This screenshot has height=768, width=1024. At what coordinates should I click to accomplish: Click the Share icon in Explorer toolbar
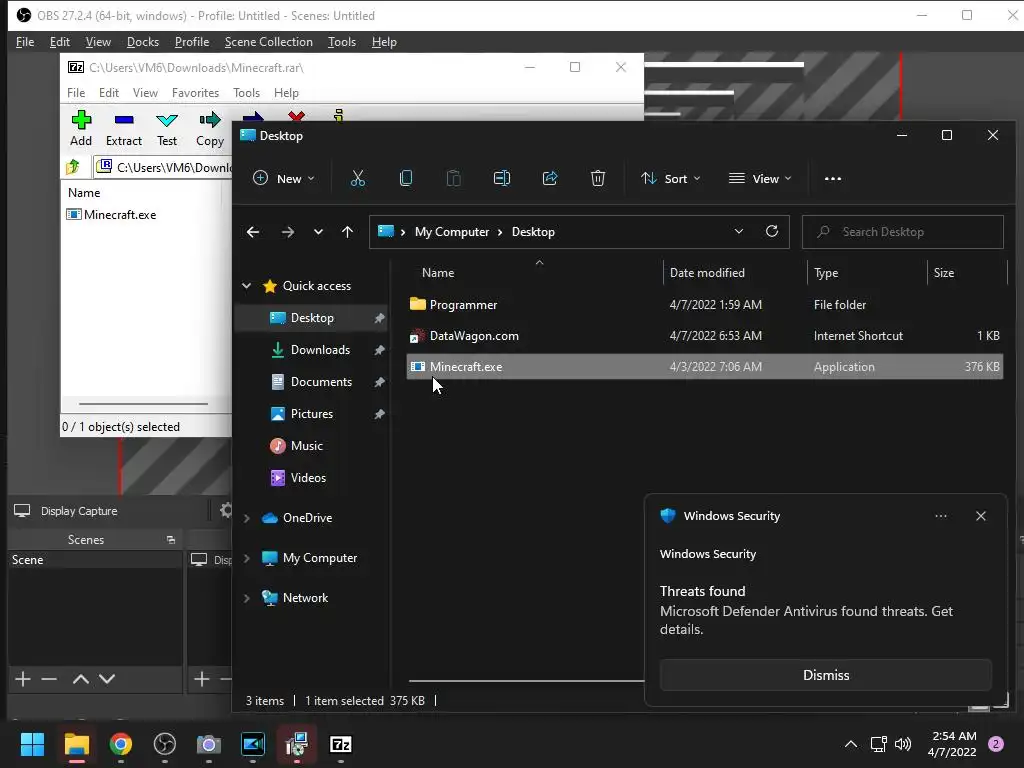coord(550,178)
